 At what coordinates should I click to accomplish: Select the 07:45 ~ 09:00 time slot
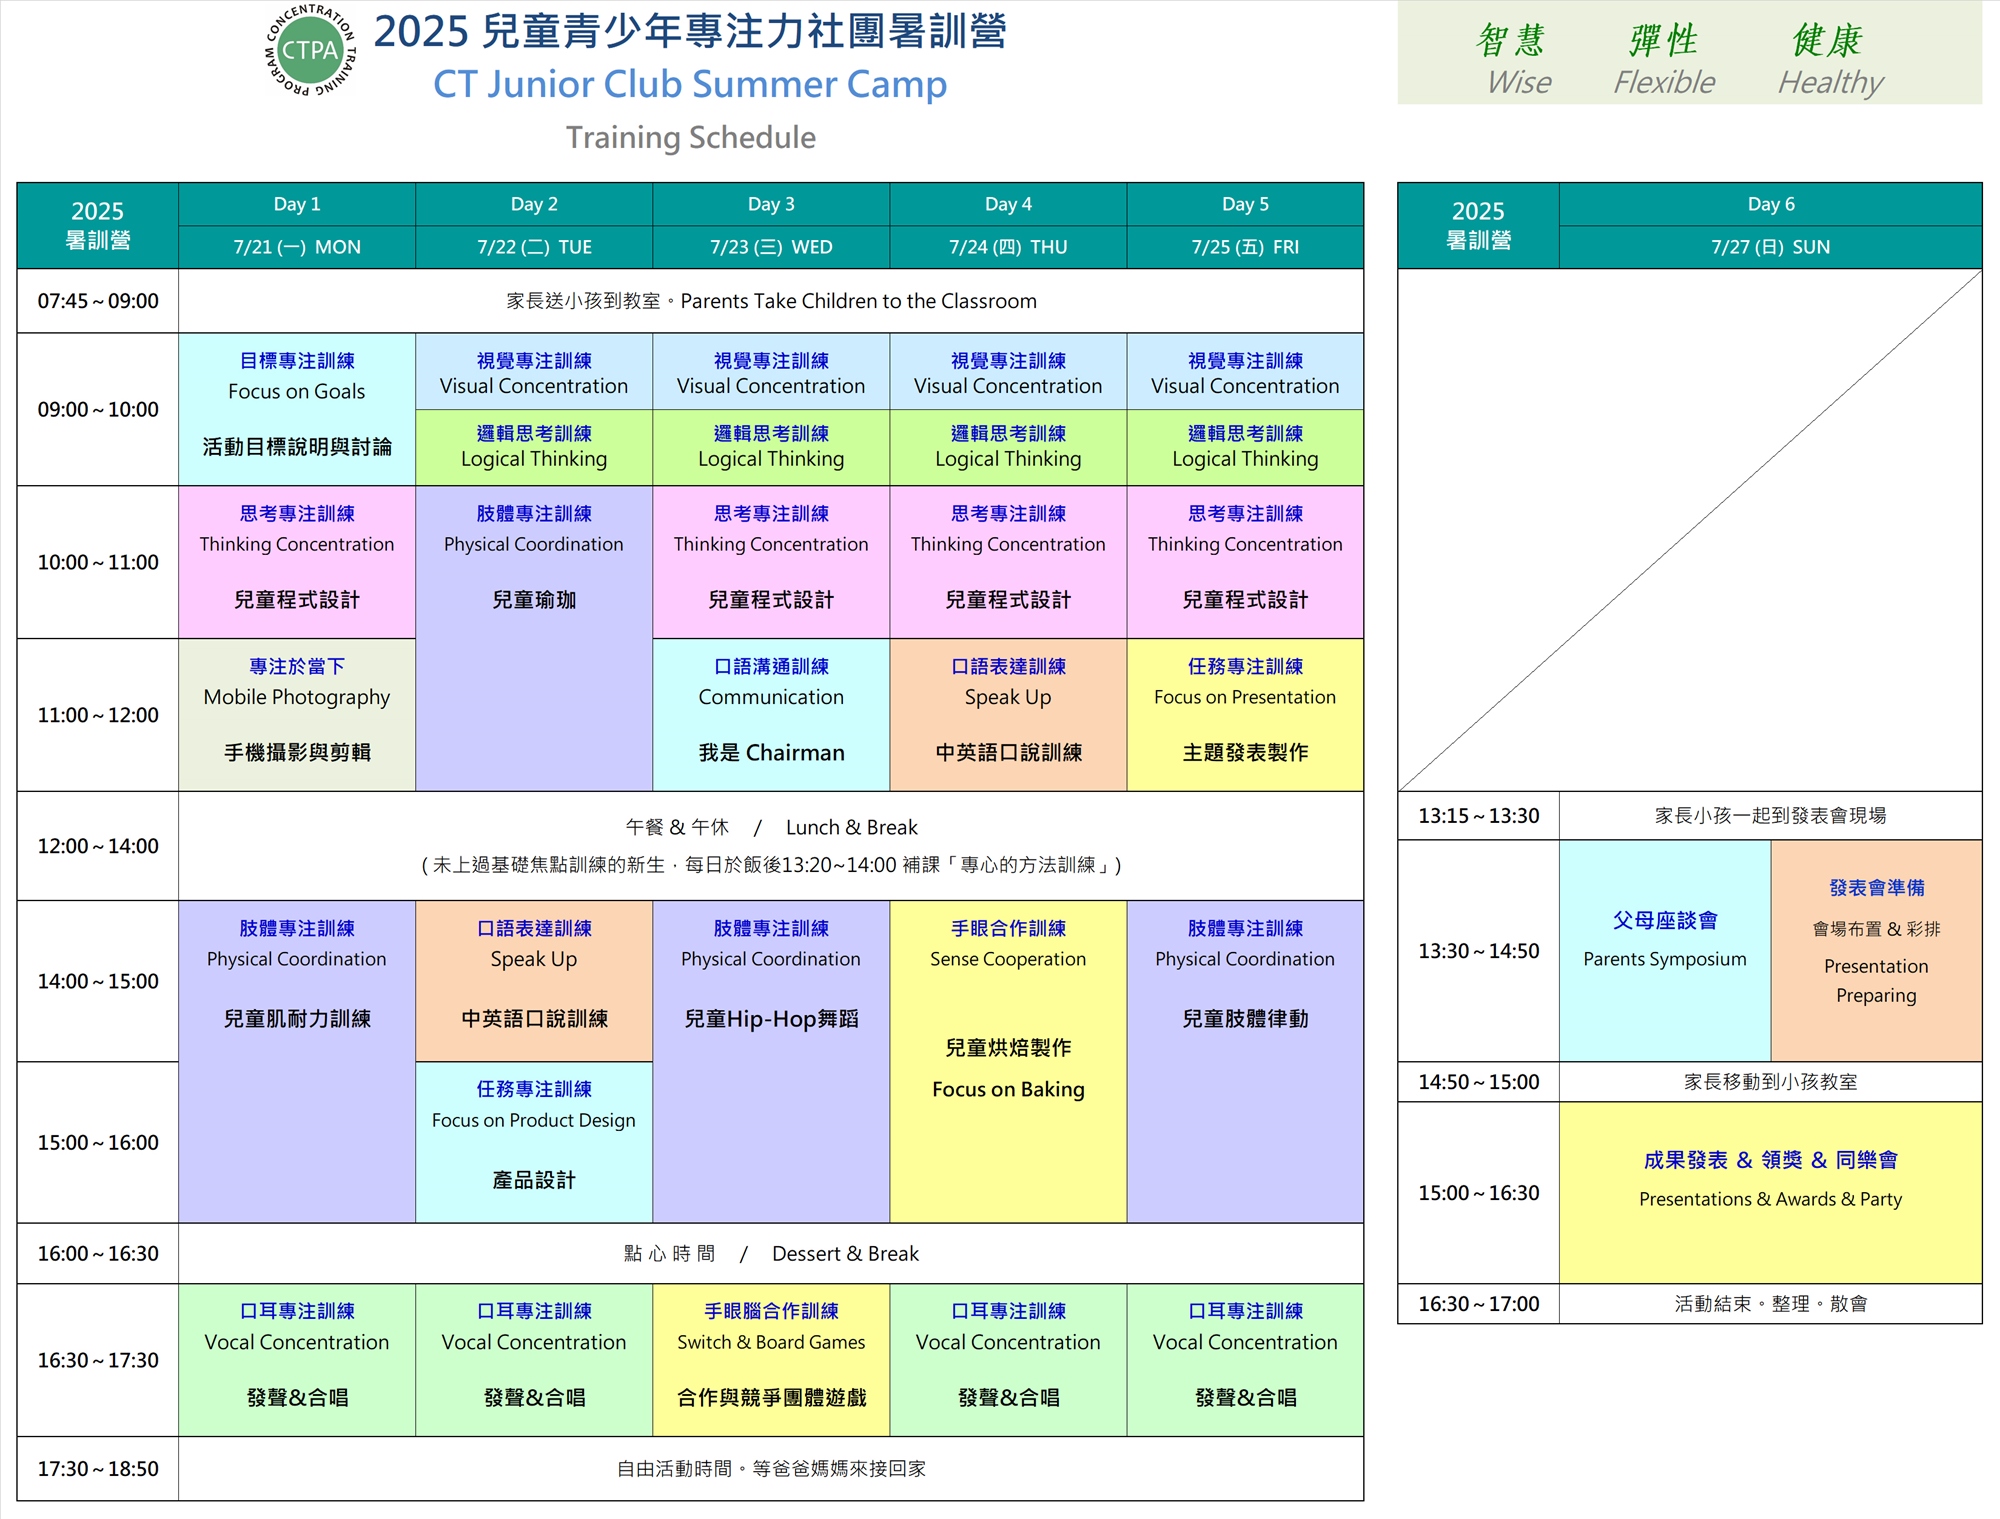(x=98, y=301)
